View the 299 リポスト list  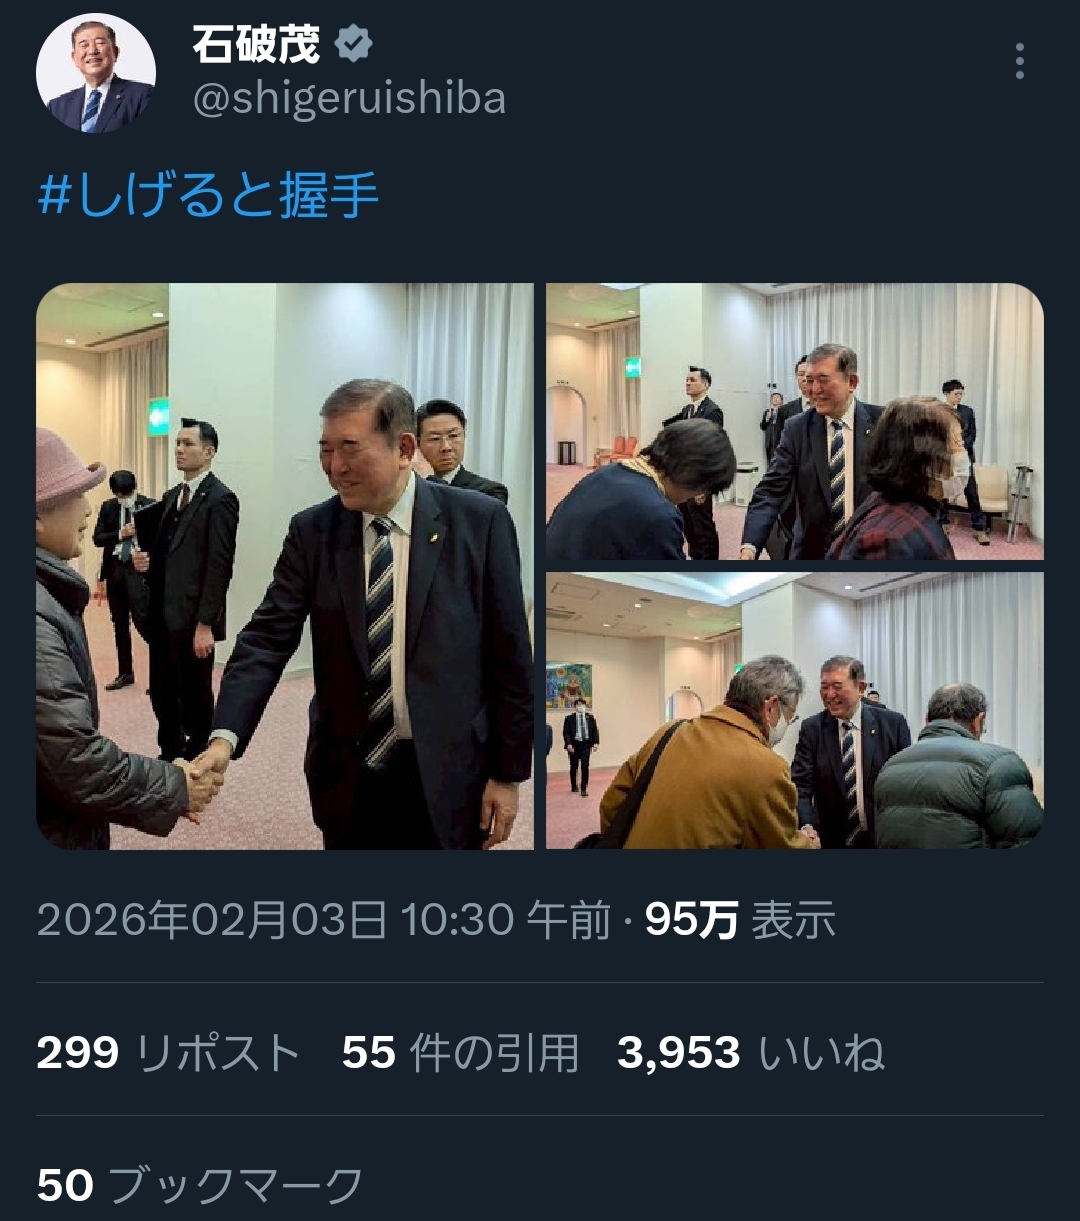pyautogui.click(x=168, y=1053)
